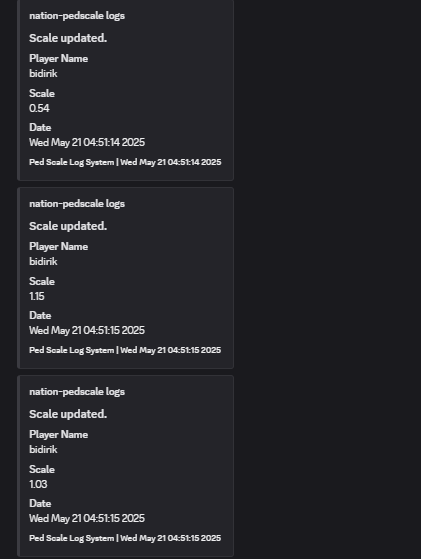Click the first embed's nation-pedscale logs author
The image size is (421, 559).
point(77,16)
